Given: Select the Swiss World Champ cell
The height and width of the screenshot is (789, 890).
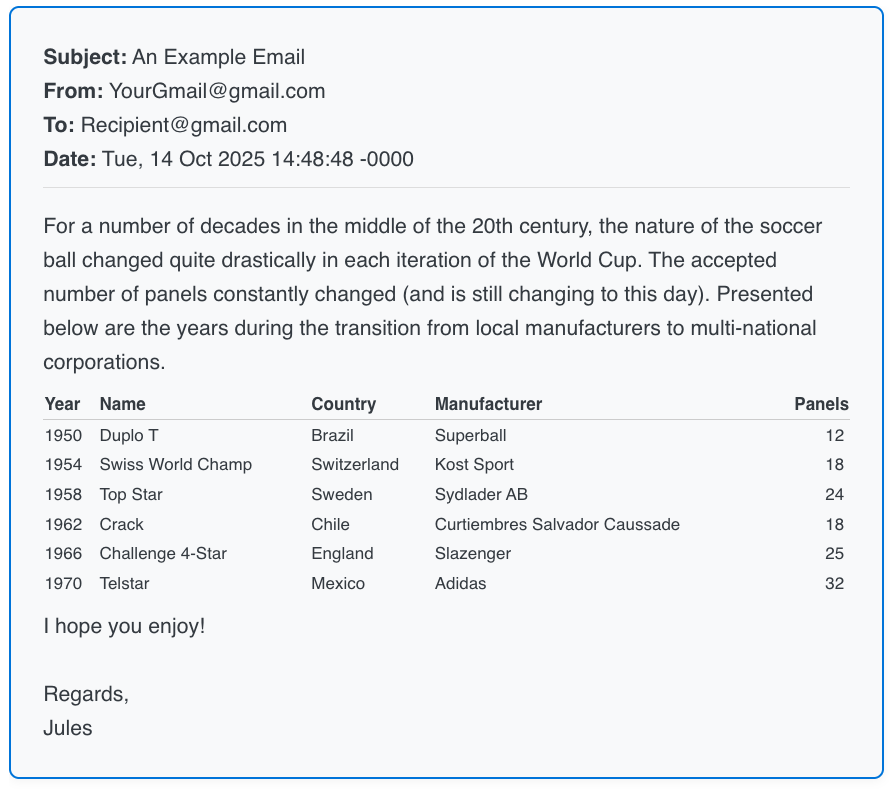Looking at the screenshot, I should [175, 464].
